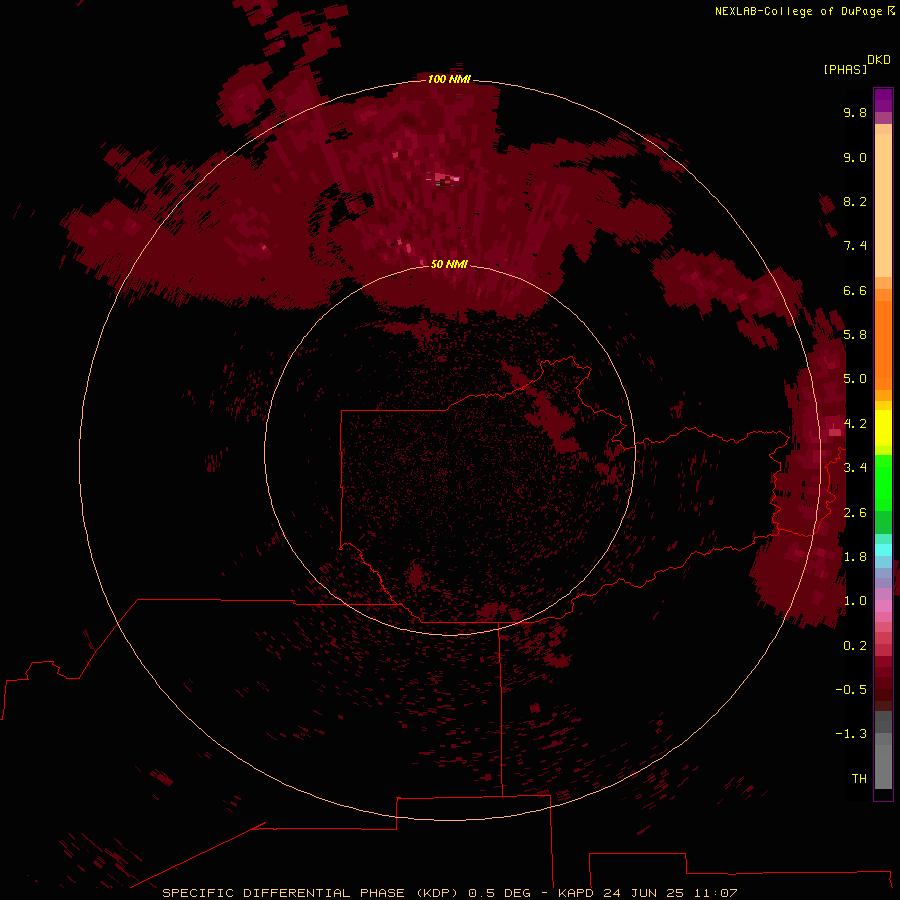Click the NEXLAB-College of DuPage header text
The image size is (900, 900).
798,11
